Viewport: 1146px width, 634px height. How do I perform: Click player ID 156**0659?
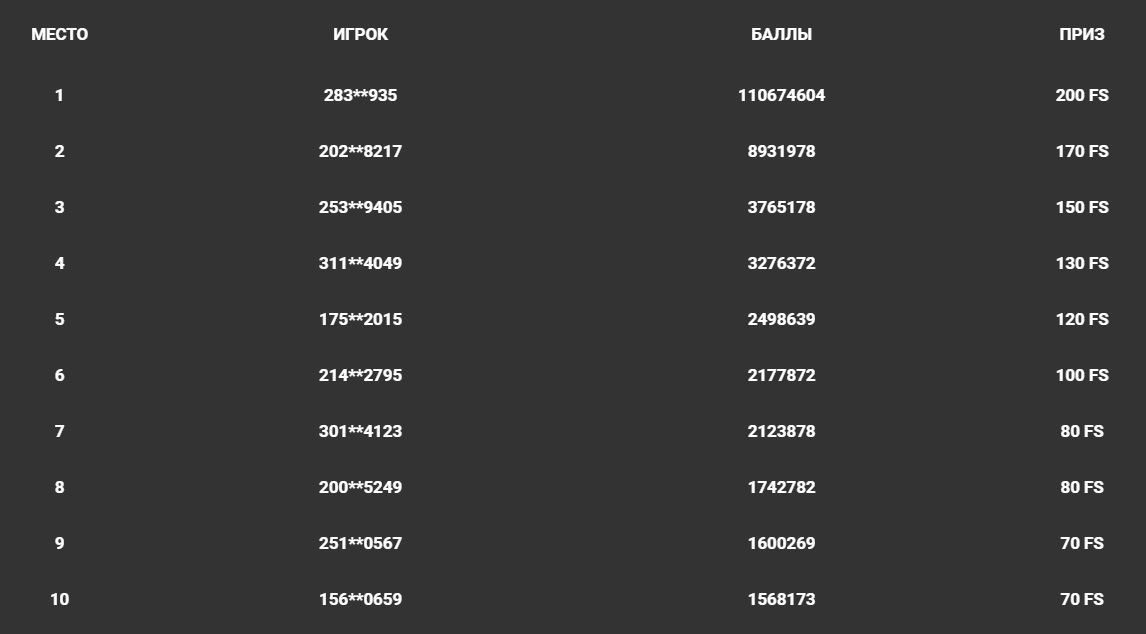[x=360, y=599]
